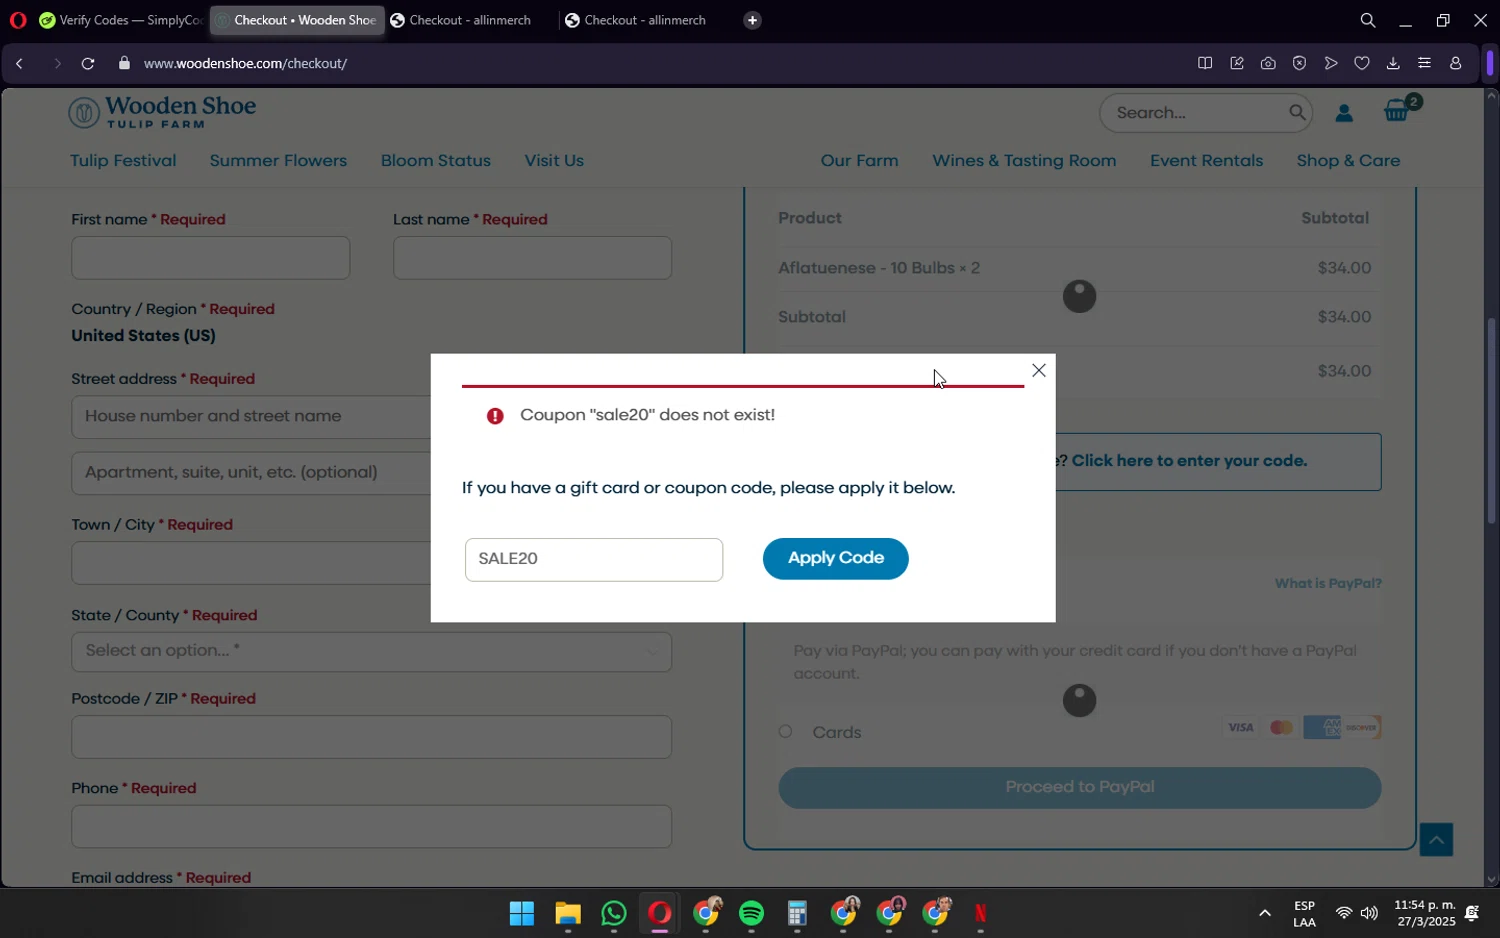Open a new browser tab
Image resolution: width=1500 pixels, height=938 pixels.
(752, 20)
